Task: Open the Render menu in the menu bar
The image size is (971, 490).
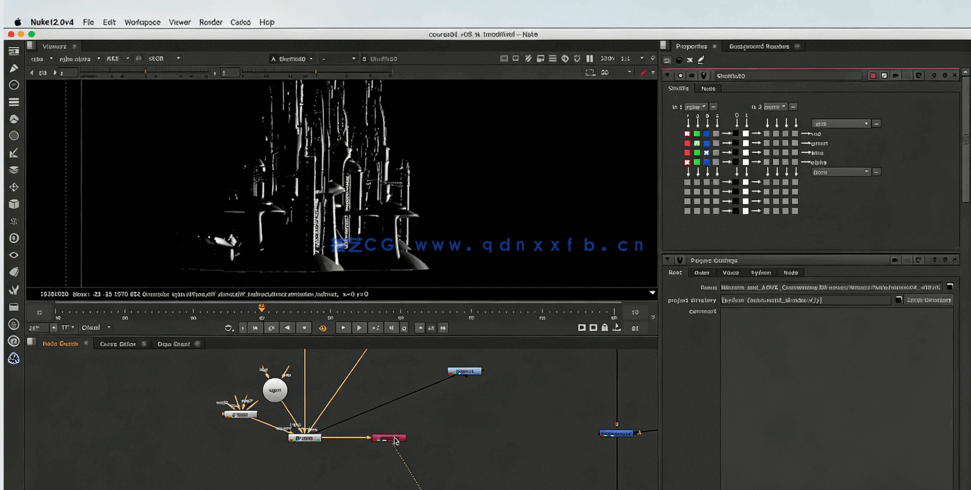Action: 210,22
